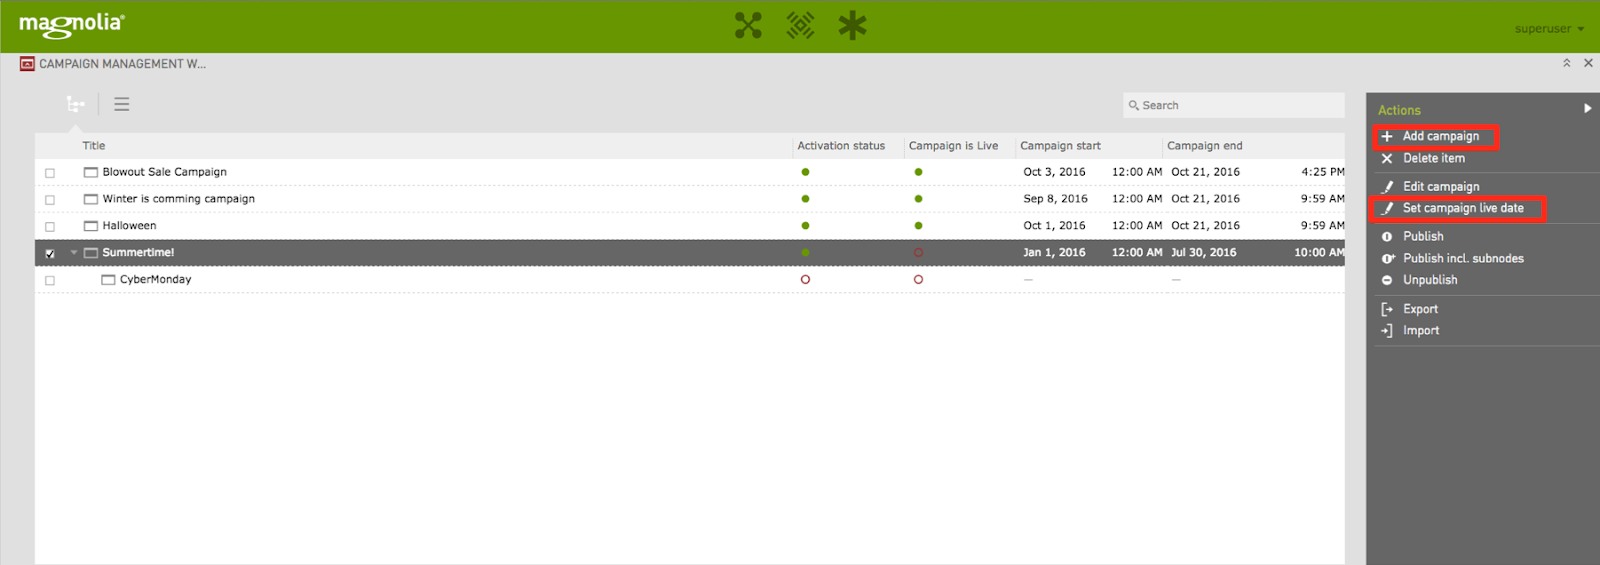
Task: Check the CyberMonday row checkbox
Action: pos(50,281)
